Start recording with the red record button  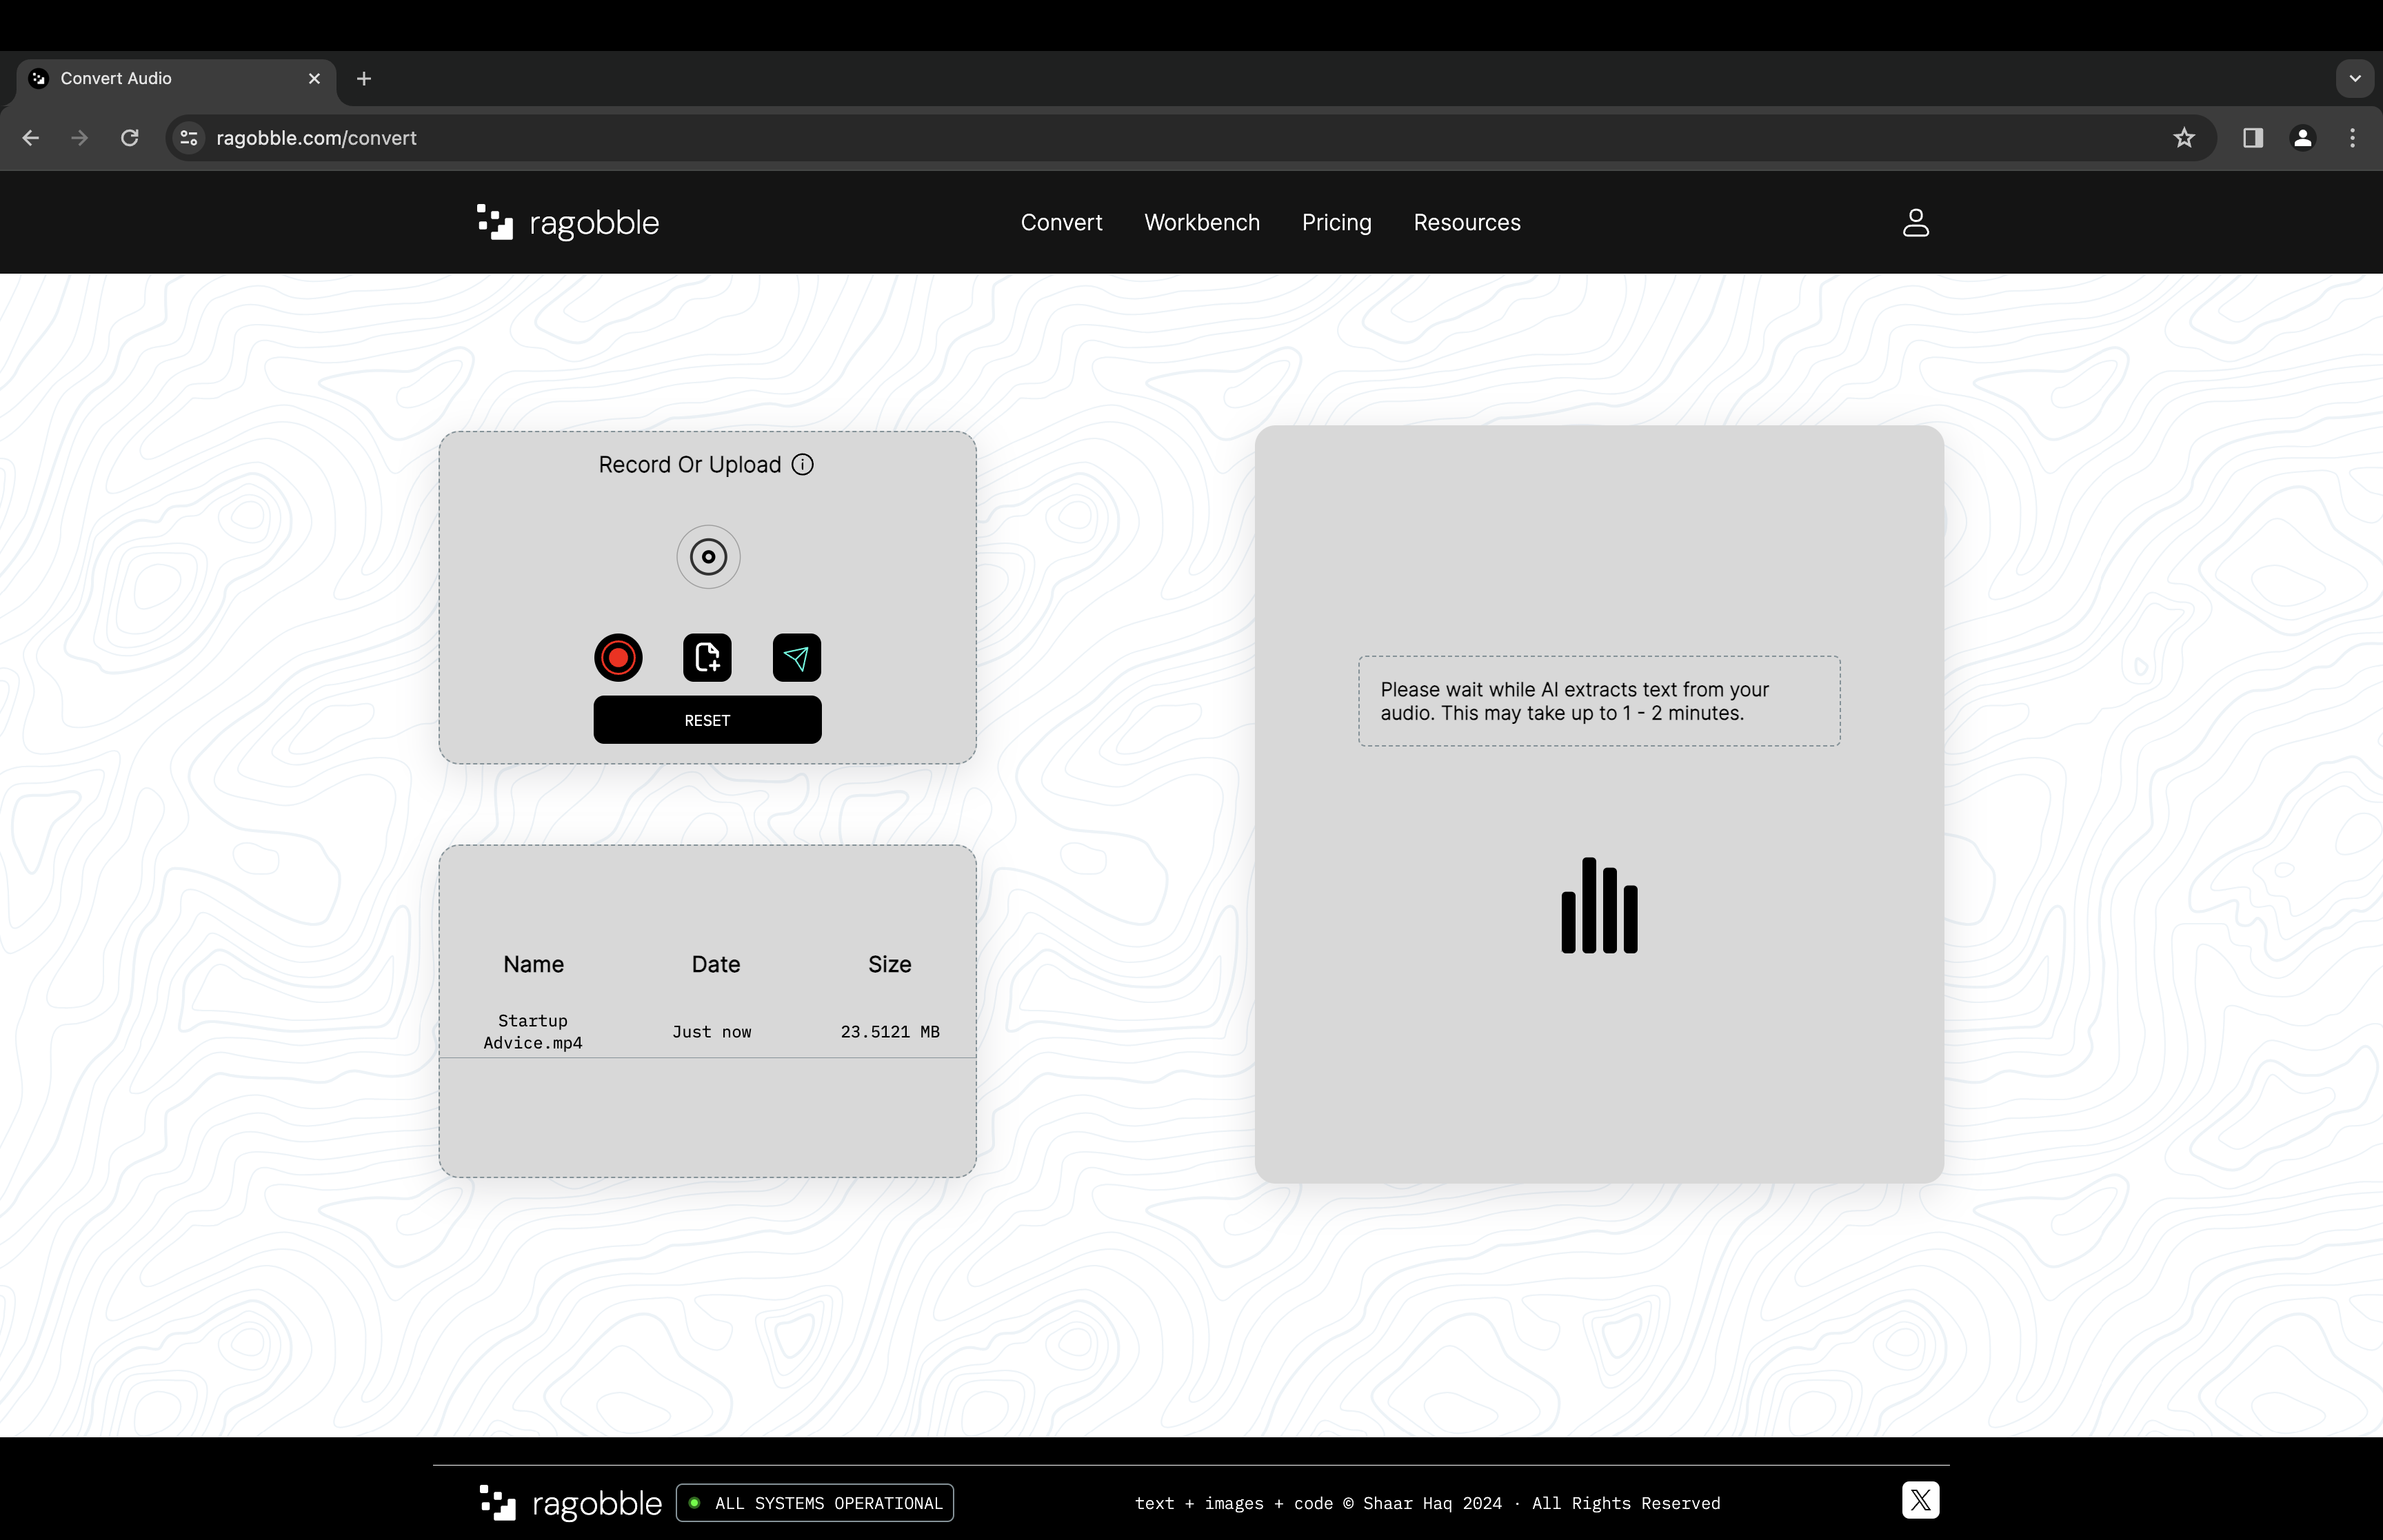618,658
